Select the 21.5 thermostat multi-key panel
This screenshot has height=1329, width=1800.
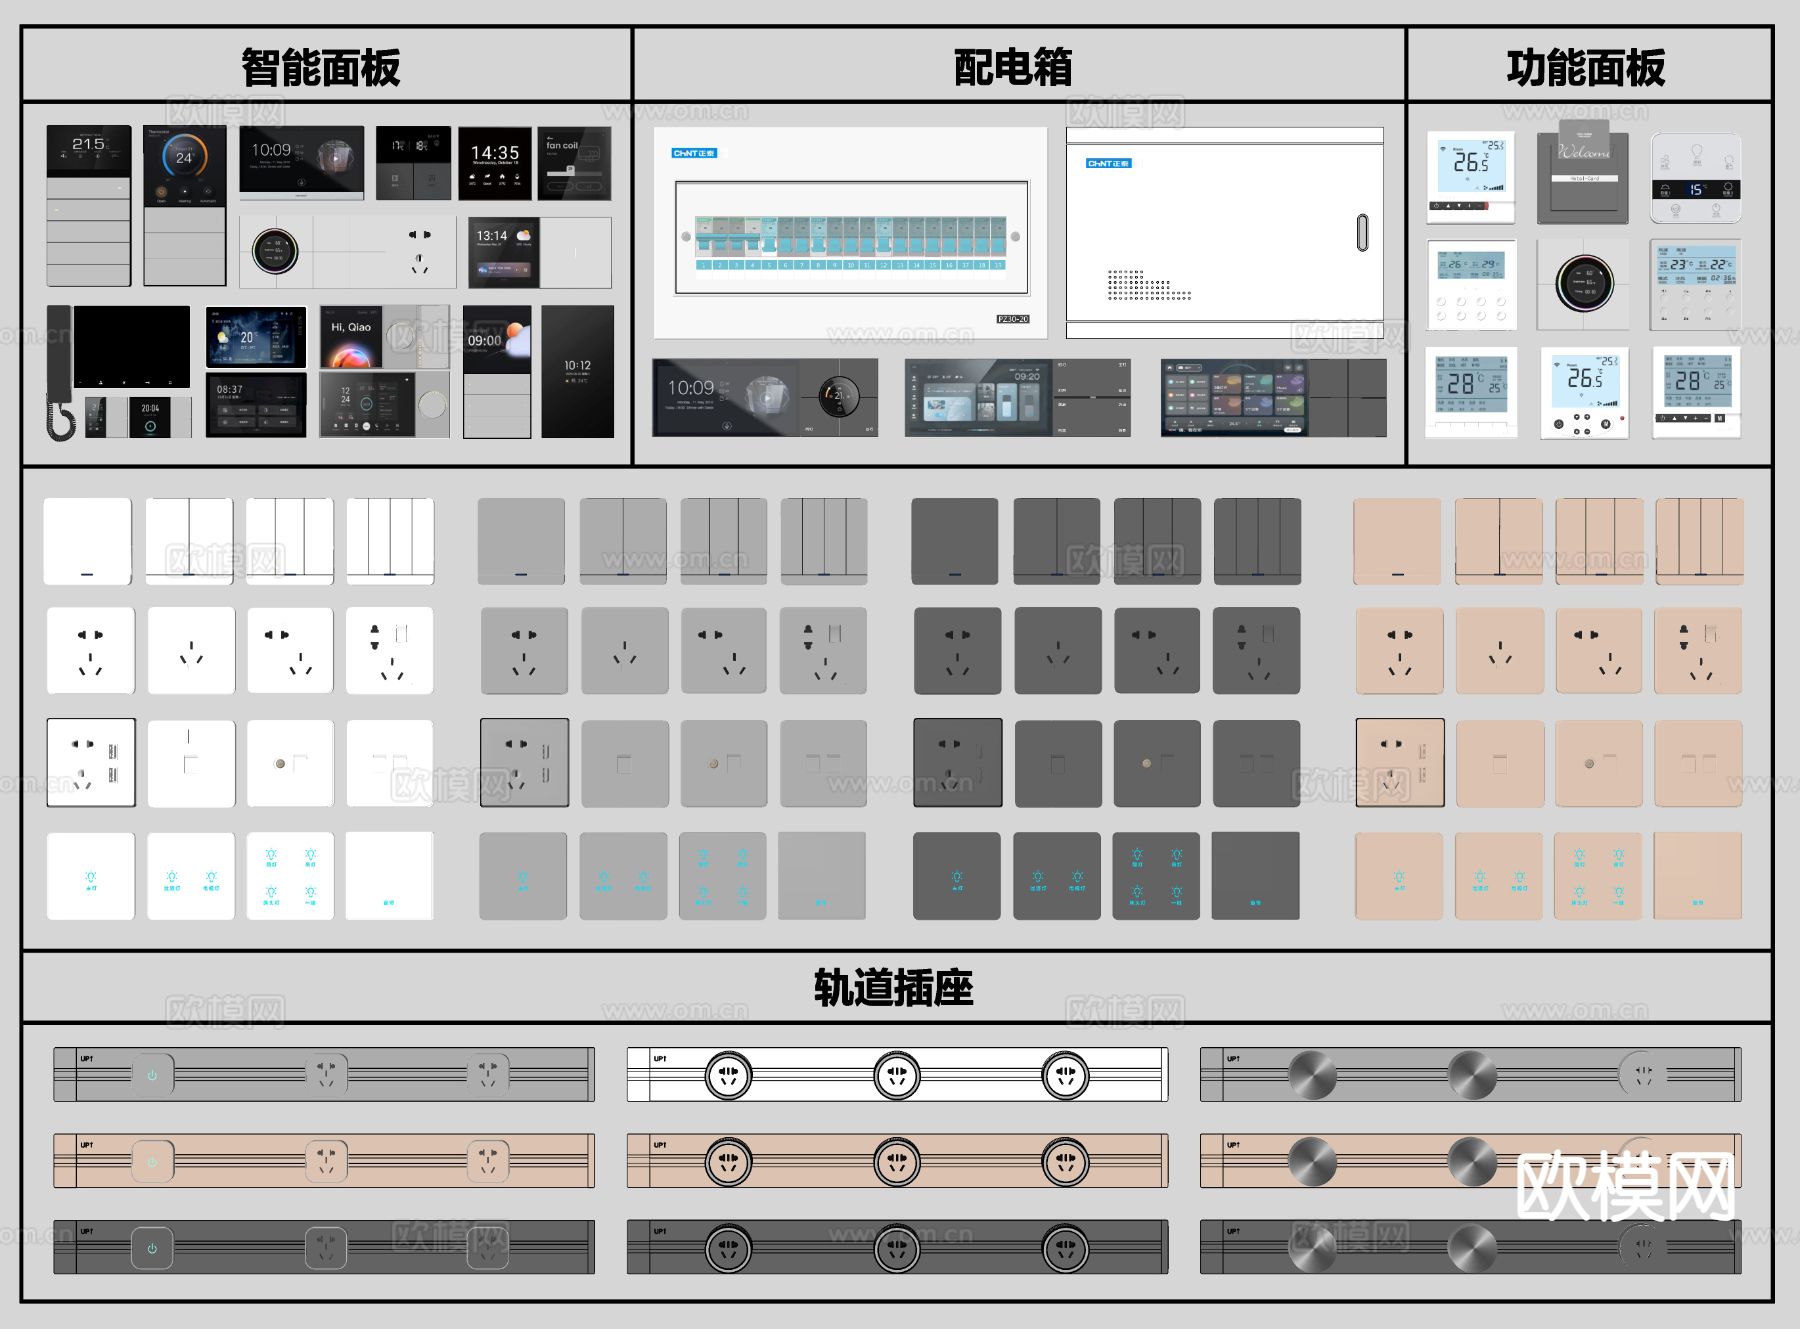(x=89, y=206)
